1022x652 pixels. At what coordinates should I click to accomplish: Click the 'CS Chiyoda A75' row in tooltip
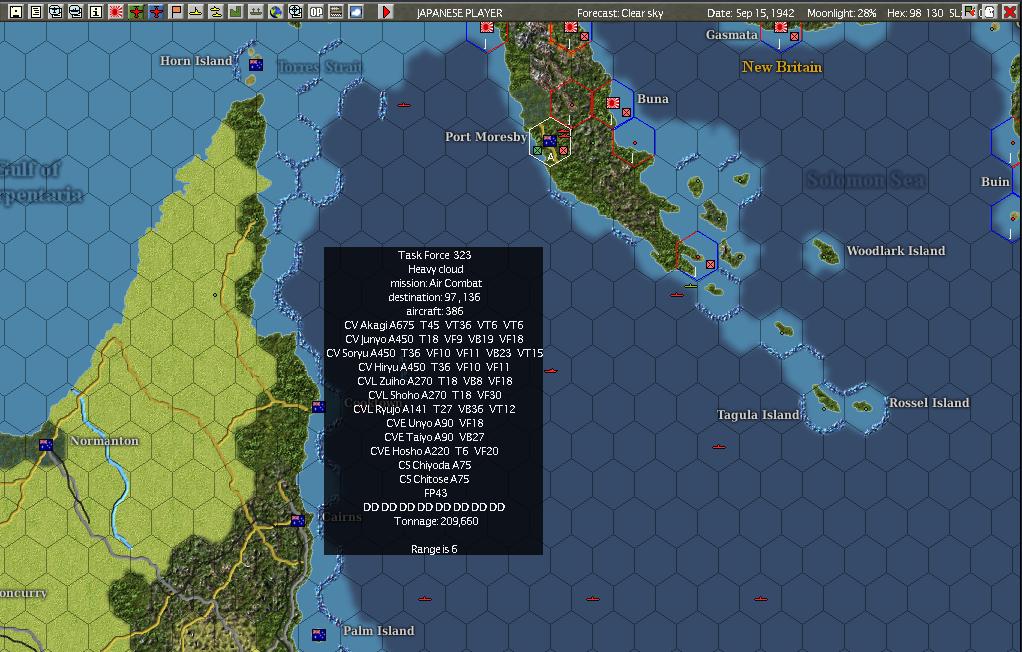click(434, 465)
